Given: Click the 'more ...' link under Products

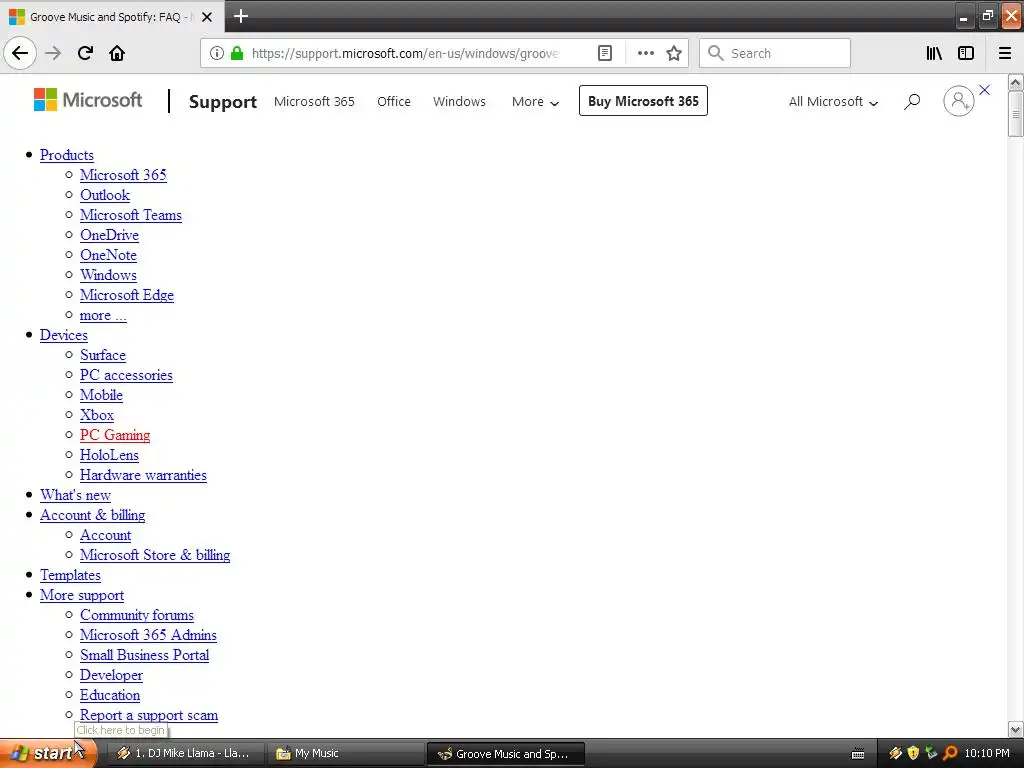Looking at the screenshot, I should point(103,315).
